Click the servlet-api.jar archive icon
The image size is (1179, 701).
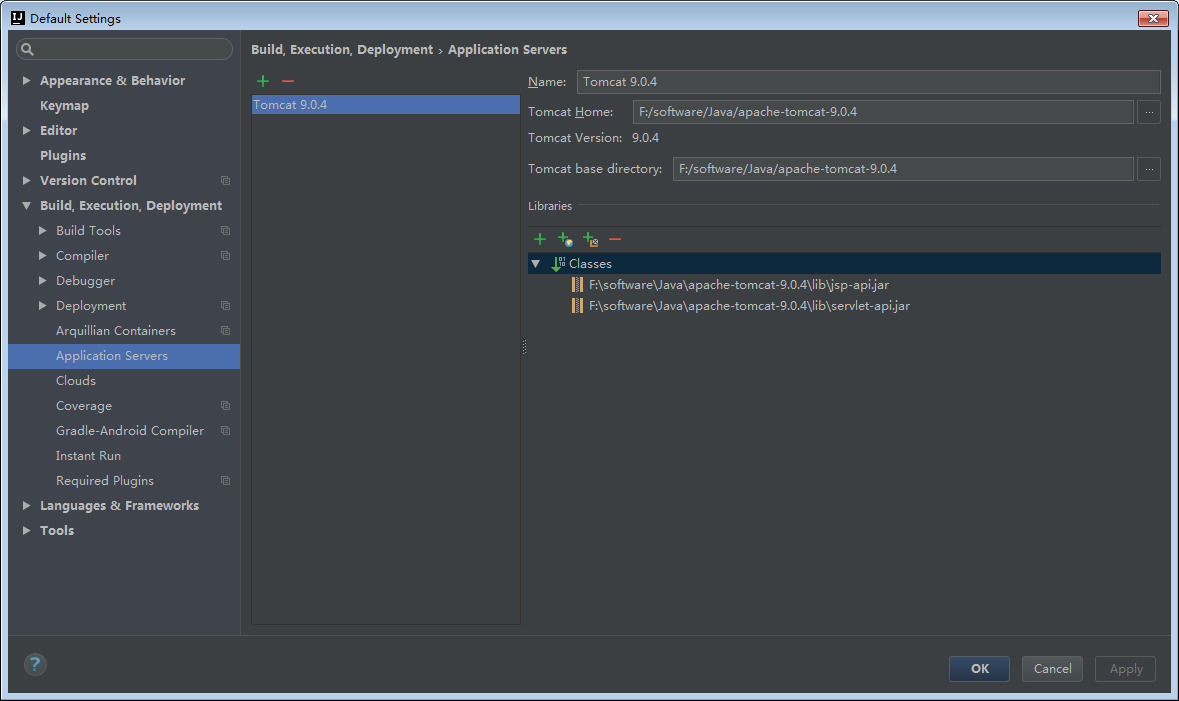coord(577,305)
